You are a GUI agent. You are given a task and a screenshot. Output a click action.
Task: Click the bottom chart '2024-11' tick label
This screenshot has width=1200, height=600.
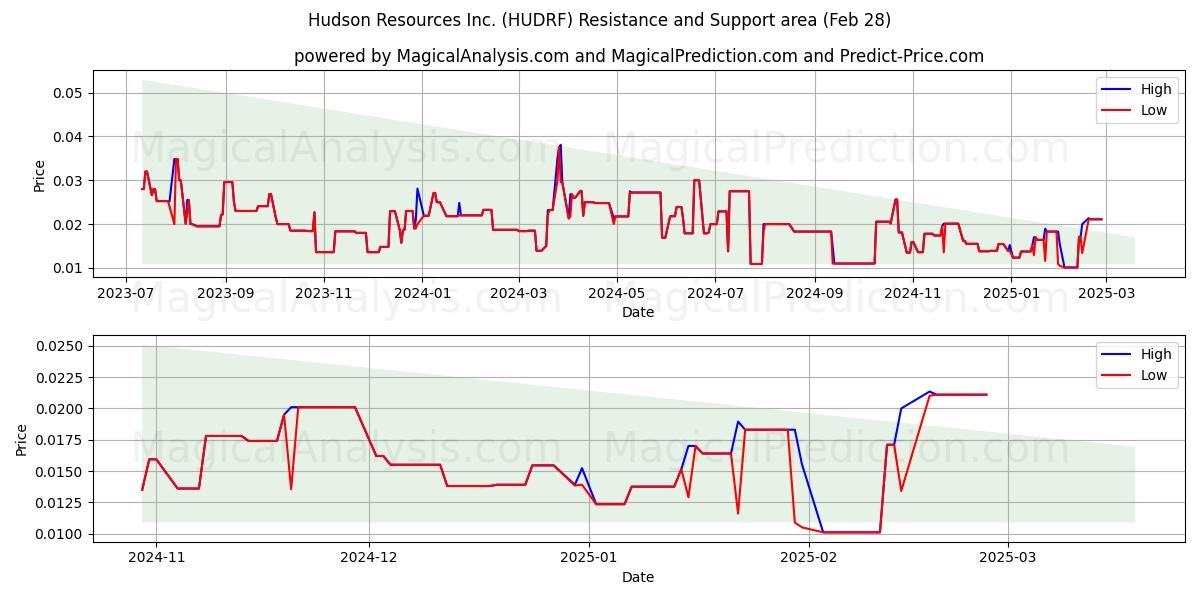point(156,557)
